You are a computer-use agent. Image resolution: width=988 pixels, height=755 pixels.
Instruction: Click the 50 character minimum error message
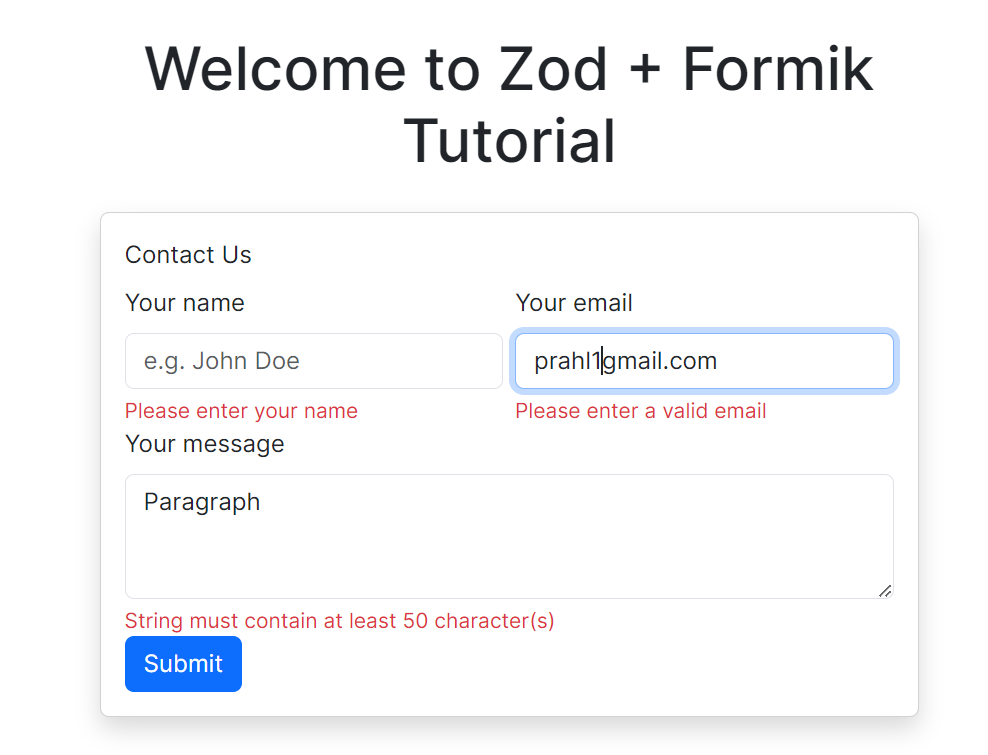340,621
